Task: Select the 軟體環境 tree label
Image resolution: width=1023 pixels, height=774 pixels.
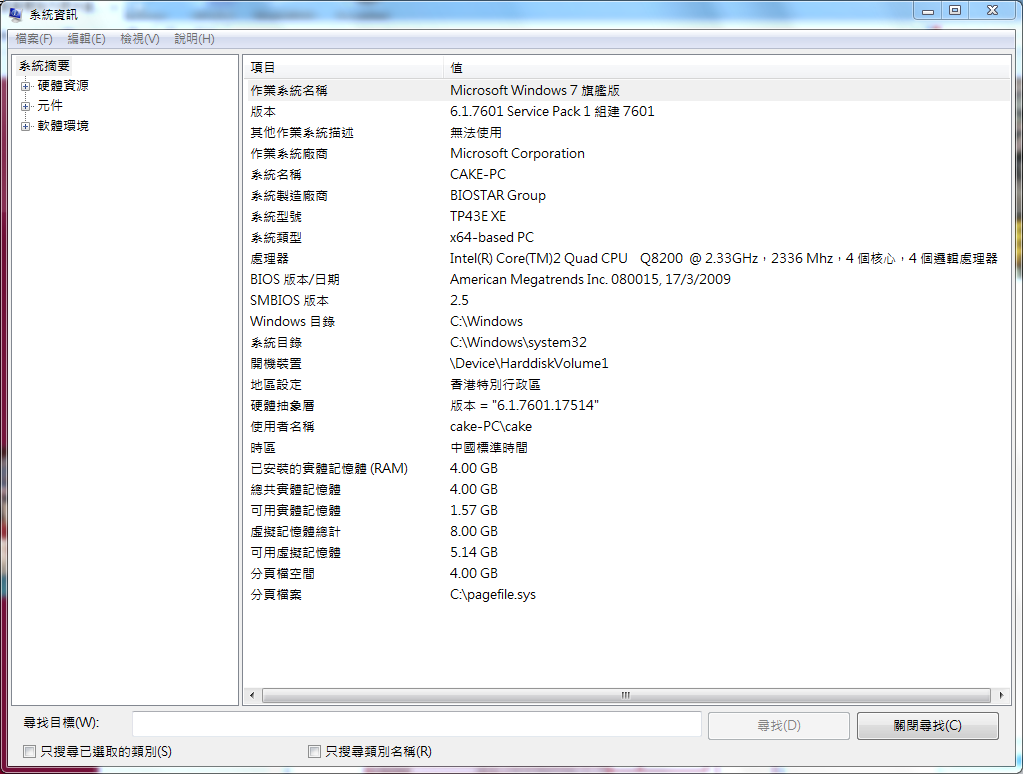Action: coord(63,126)
